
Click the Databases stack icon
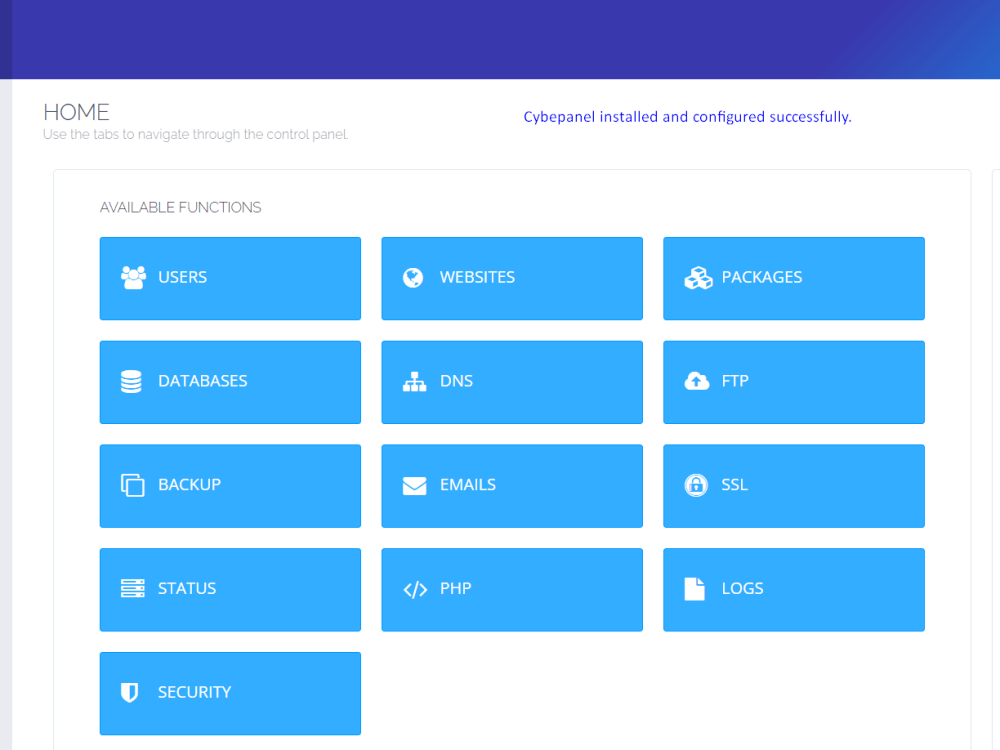(130, 381)
